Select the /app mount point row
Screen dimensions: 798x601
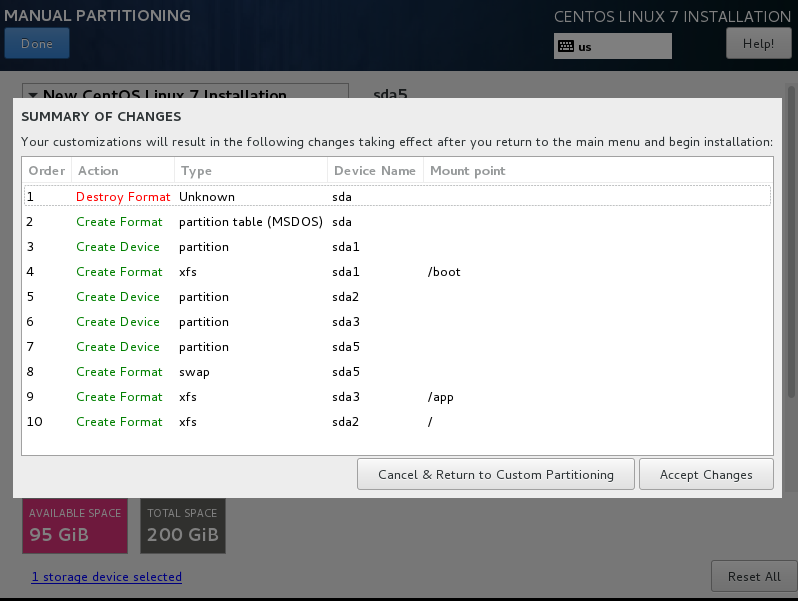pos(397,396)
